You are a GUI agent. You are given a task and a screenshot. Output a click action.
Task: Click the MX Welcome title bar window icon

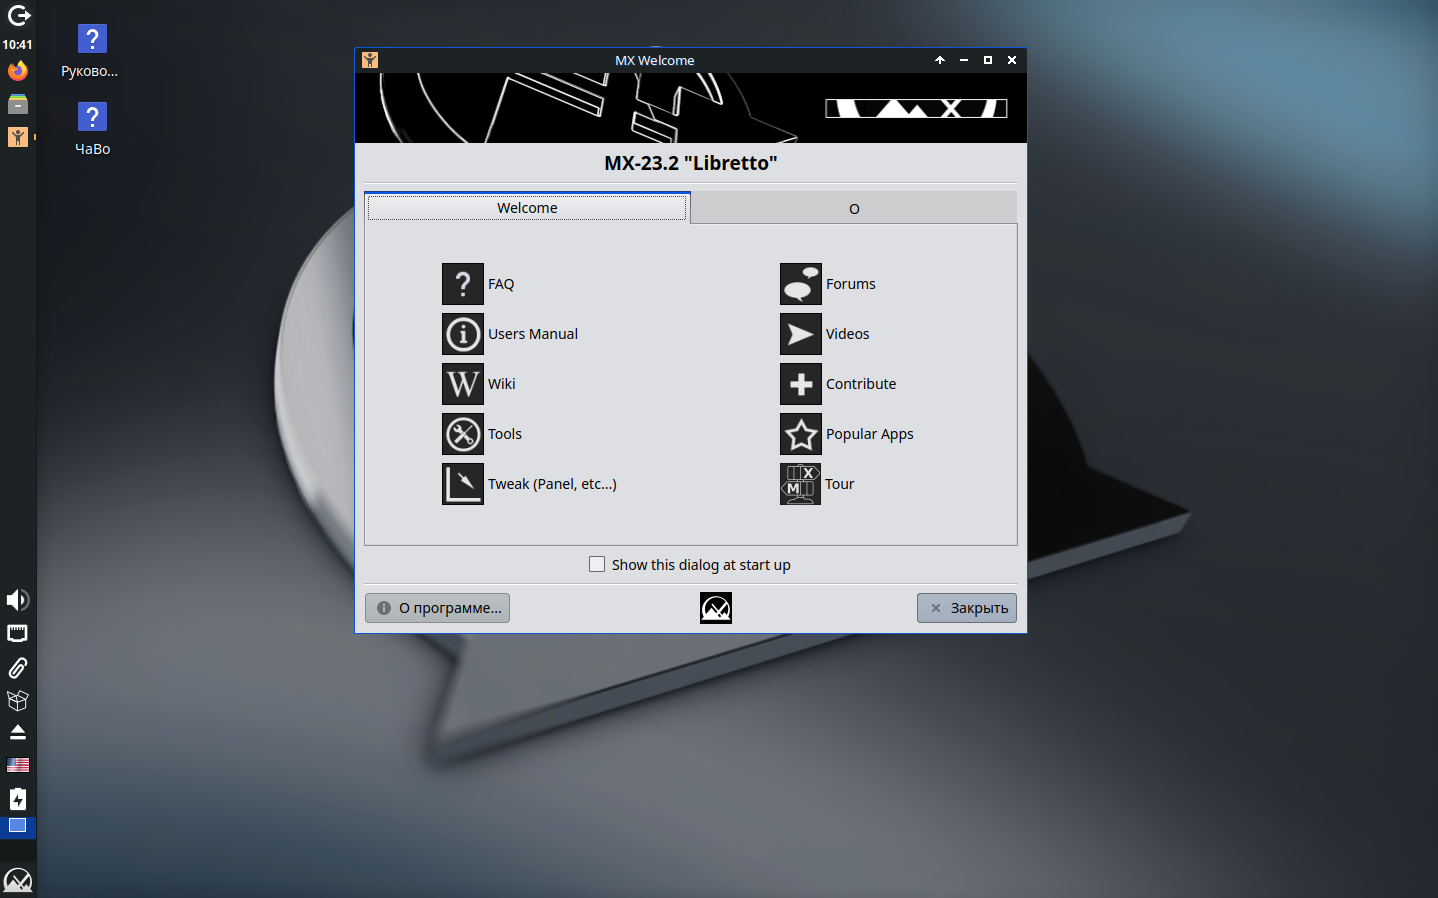370,60
